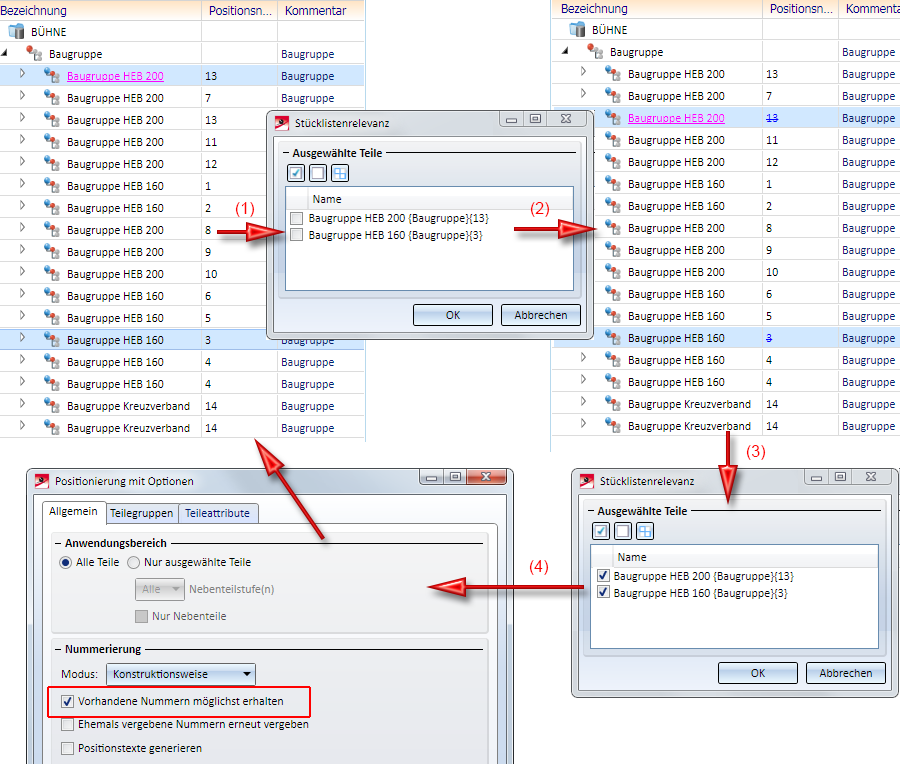Click assembly icon of position 11 row, right list
Viewport: 900px width, 764px height.
[x=612, y=139]
